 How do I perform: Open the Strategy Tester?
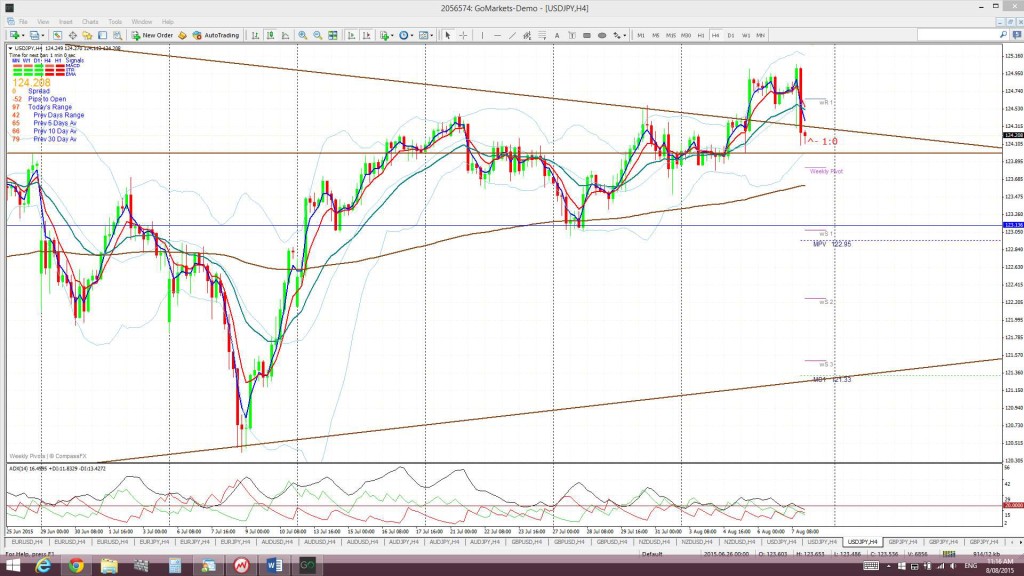[118, 35]
